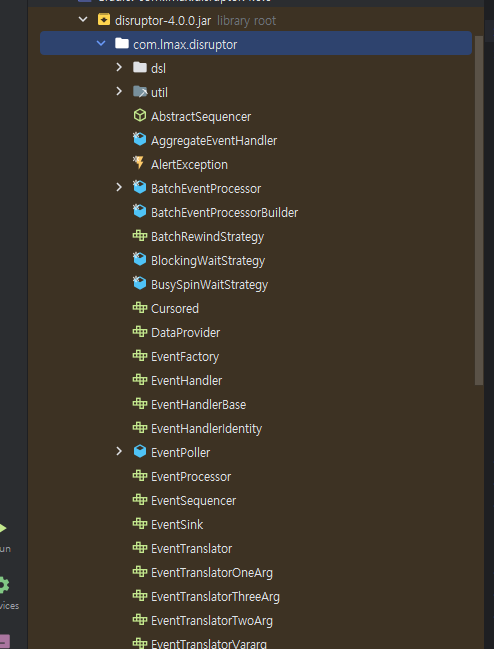This screenshot has width=494, height=649.
Task: Click the BusySpinWaitStrategy class icon
Action: coord(139,283)
